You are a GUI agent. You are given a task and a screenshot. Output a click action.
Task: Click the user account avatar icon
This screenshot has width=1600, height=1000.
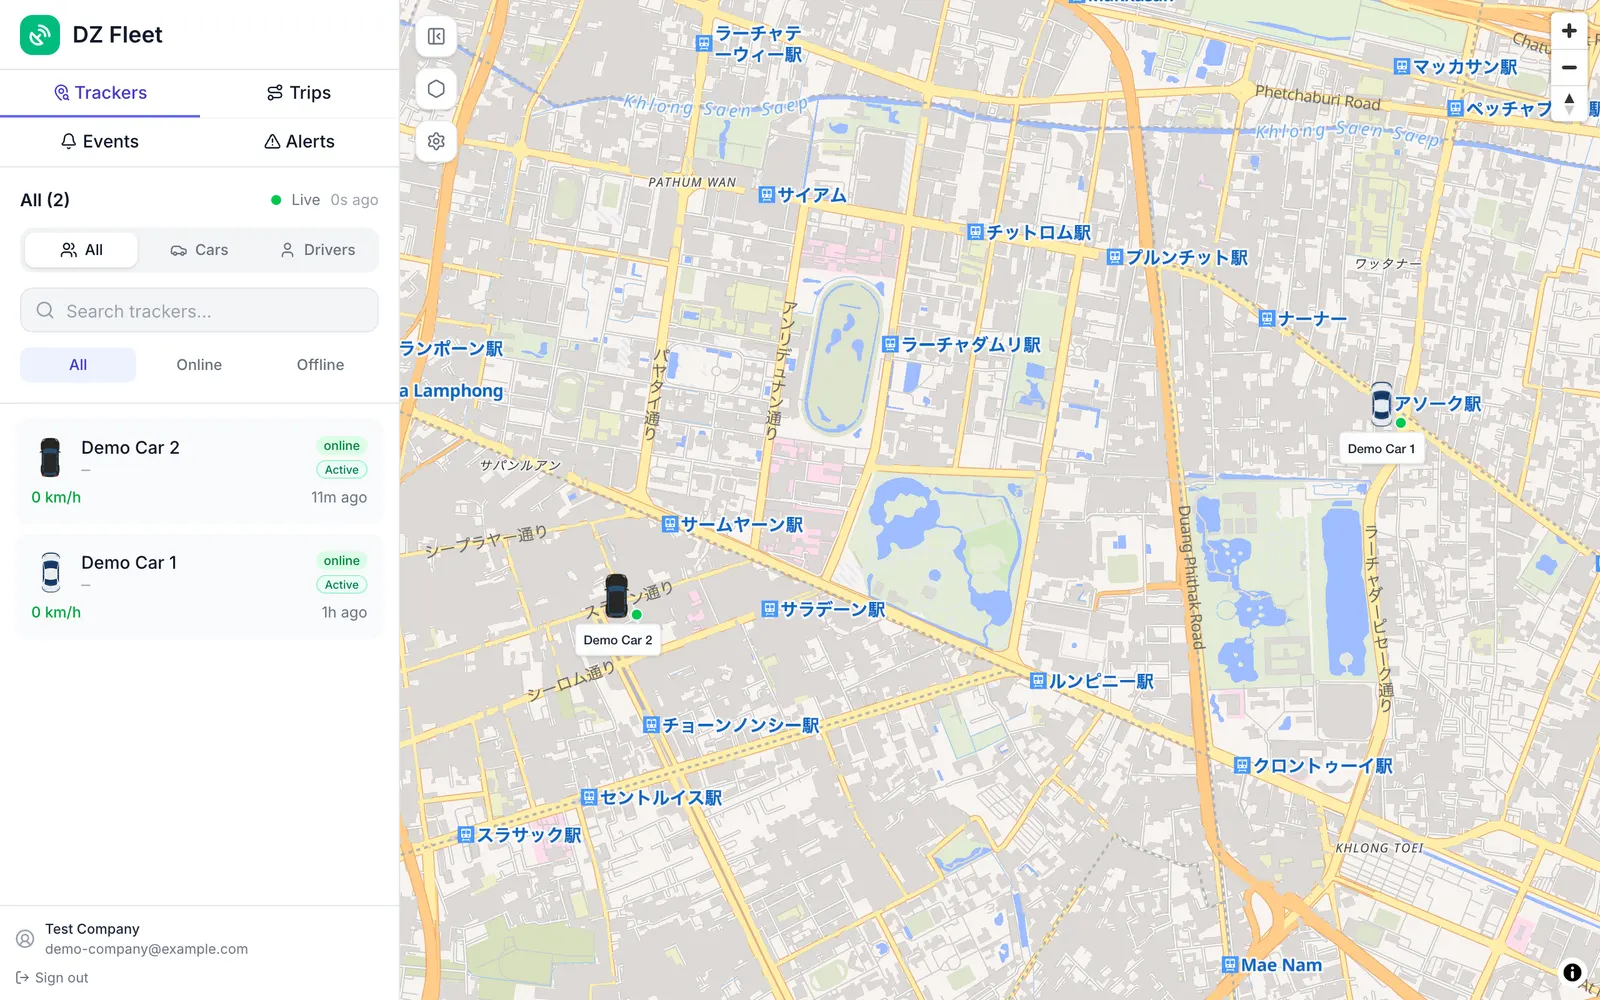[25, 939]
